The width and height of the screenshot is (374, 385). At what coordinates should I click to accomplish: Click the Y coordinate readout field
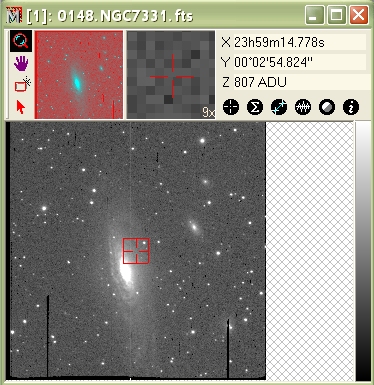[x=300, y=62]
